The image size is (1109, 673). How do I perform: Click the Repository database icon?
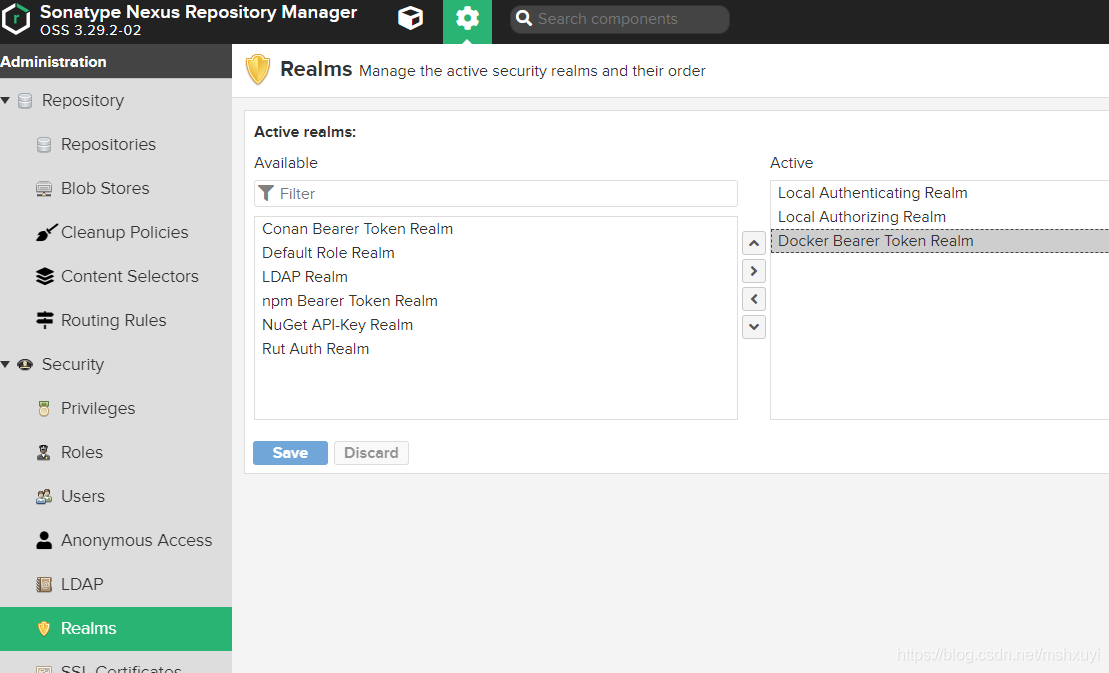click(25, 100)
